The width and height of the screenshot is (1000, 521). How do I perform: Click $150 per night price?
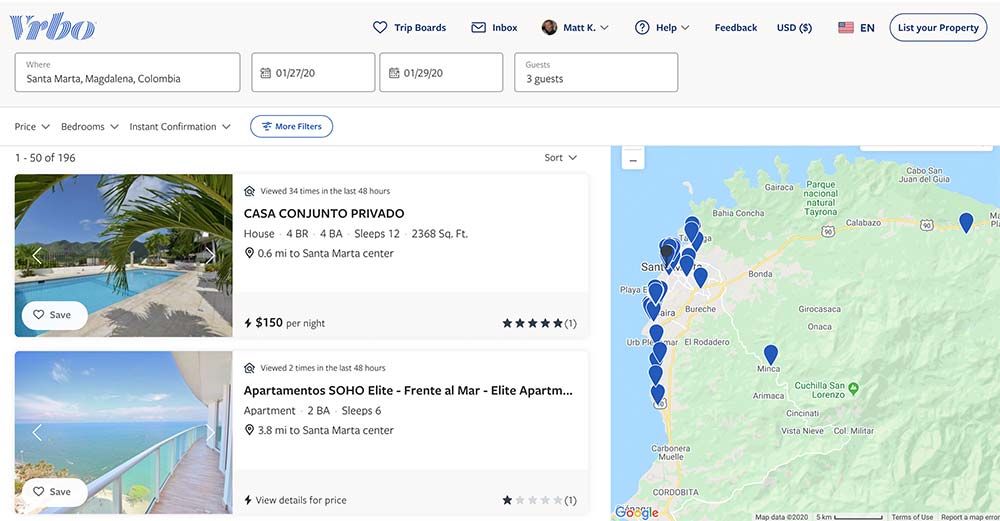pyautogui.click(x=290, y=323)
